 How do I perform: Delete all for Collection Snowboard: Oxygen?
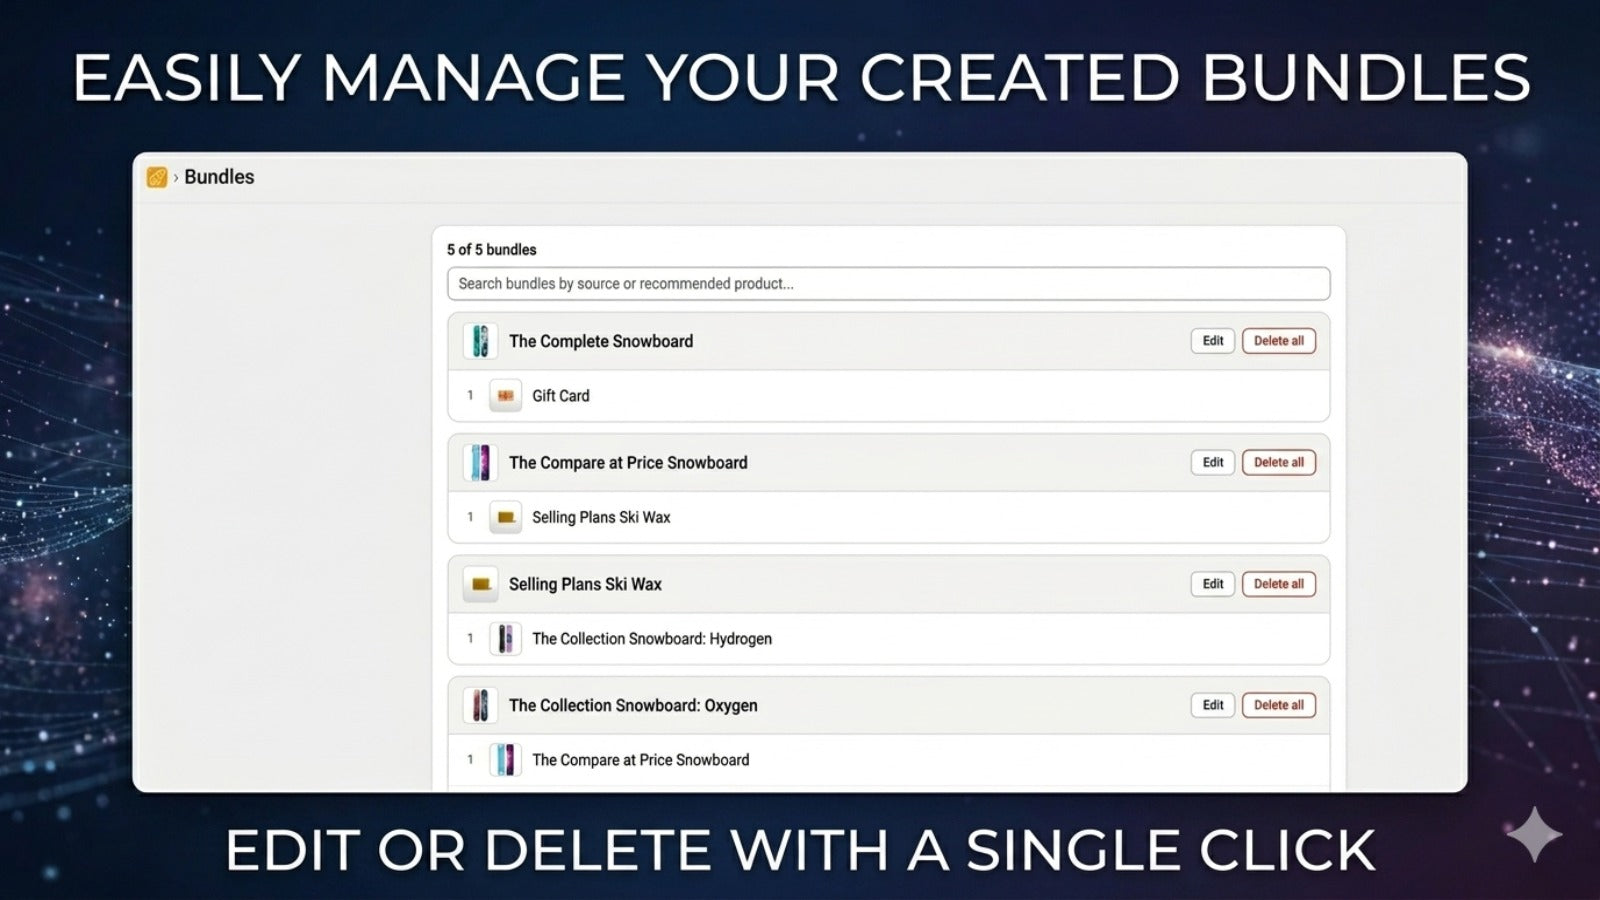click(x=1279, y=705)
